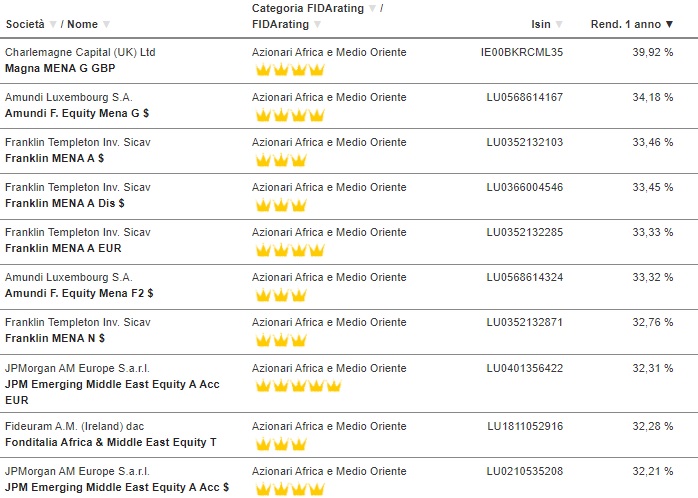Click crown rating of Amundi Equity Mena F2 $
Viewport: 698px width, 498px height.
281,295
